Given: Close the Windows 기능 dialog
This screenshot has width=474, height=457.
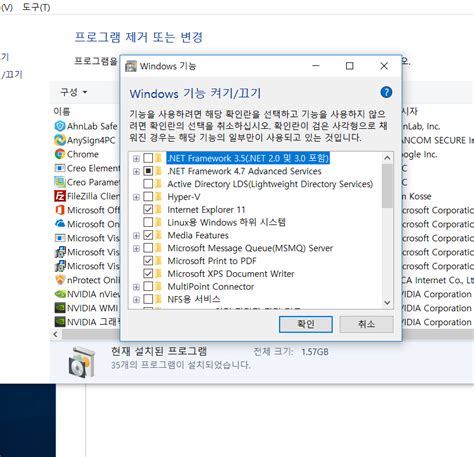Looking at the screenshot, I should point(384,66).
